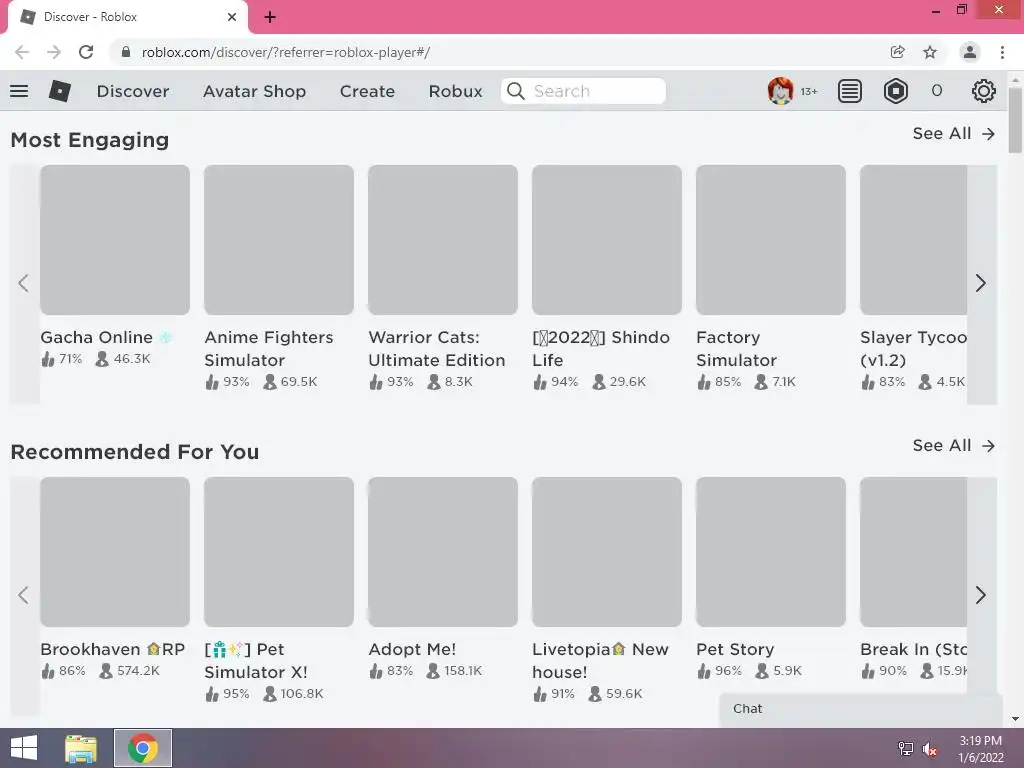1024x768 pixels.
Task: Click Slayer Tycoon (v1.2) title
Action: [x=913, y=349]
